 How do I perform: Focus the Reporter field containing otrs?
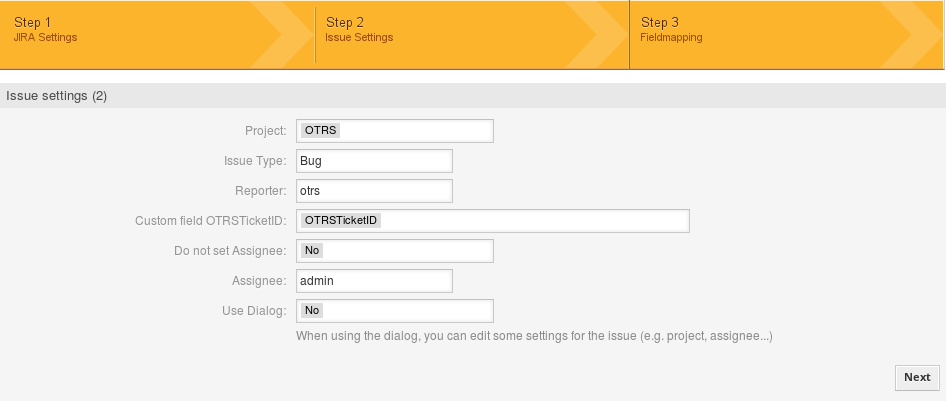coord(374,191)
